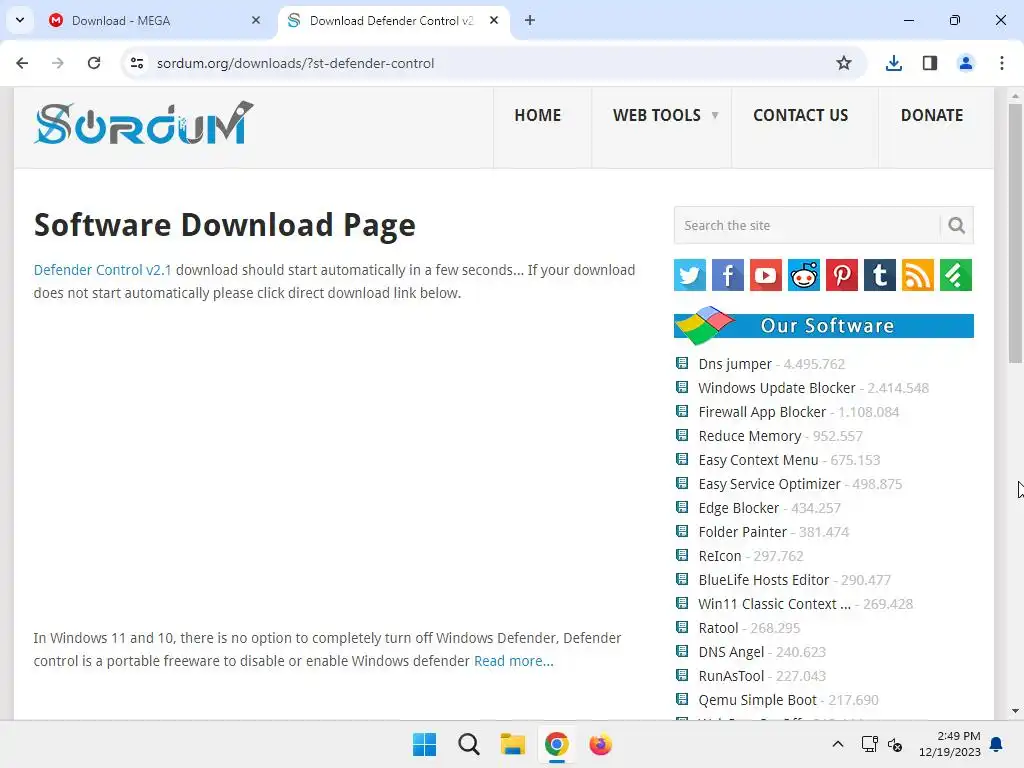Viewport: 1024px width, 768px height.
Task: Open taskbar Search icon
Action: point(468,744)
